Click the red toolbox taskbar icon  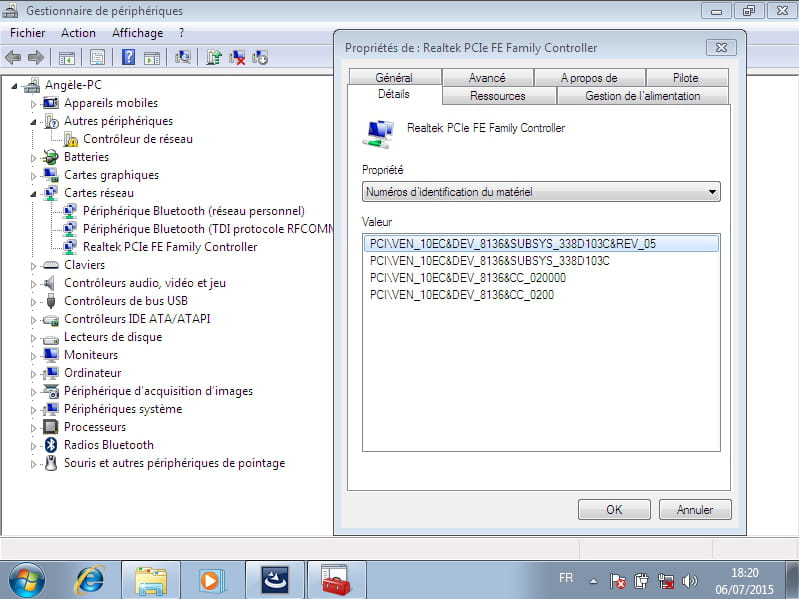(336, 580)
